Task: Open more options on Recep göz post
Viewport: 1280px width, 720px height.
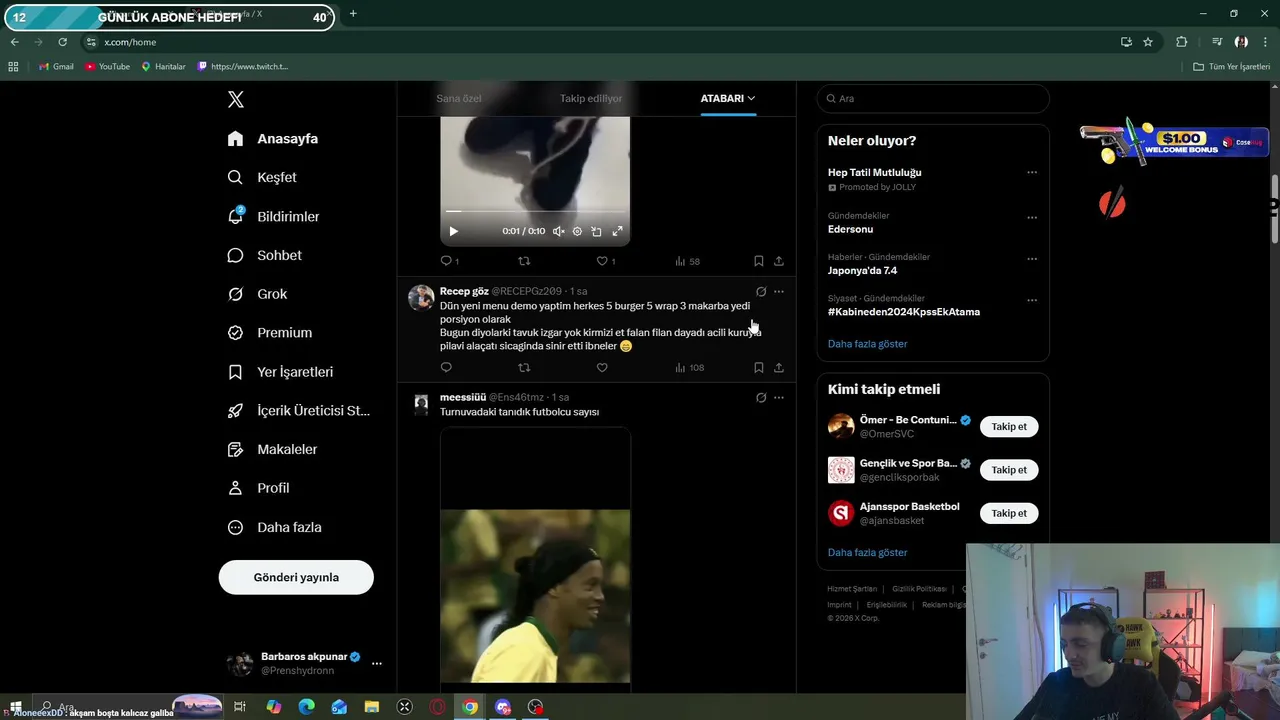Action: pyautogui.click(x=779, y=292)
